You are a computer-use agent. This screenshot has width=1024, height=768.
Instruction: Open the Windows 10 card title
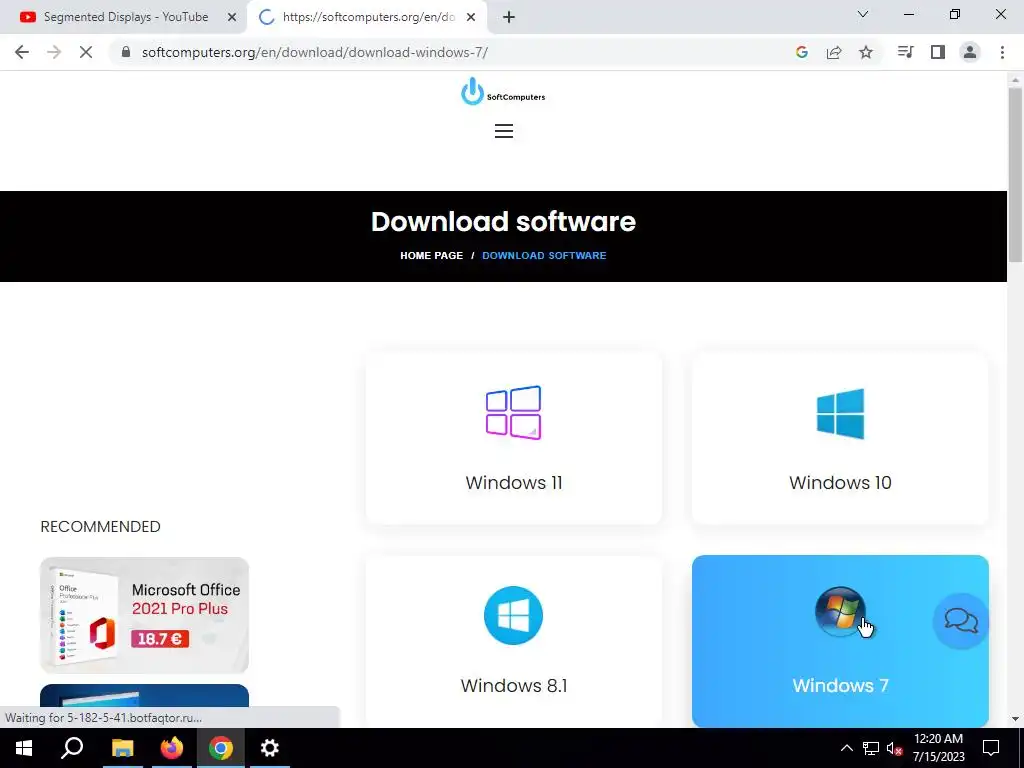(x=840, y=483)
